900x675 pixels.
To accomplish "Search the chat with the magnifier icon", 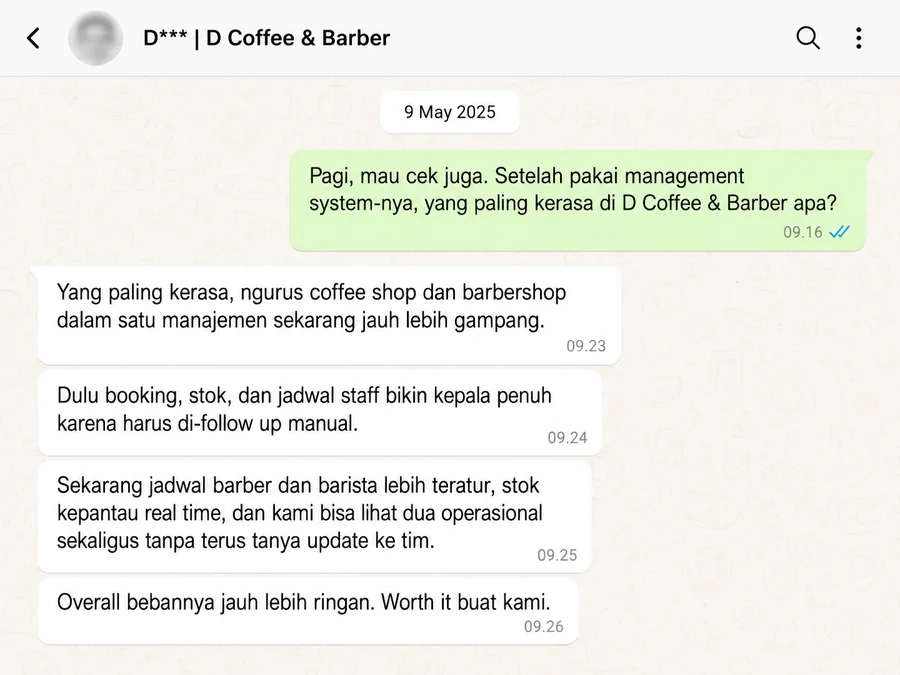I will tap(808, 38).
